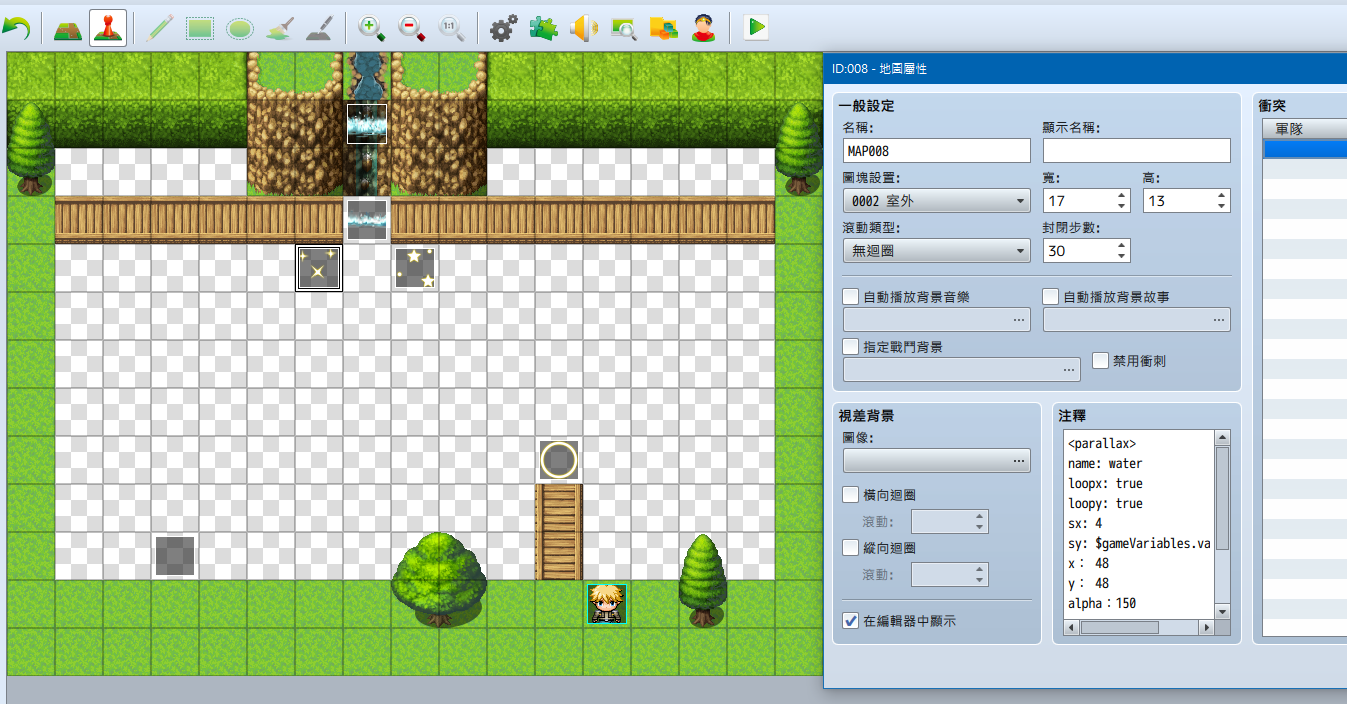Image resolution: width=1347 pixels, height=704 pixels.
Task: Open the Event Searcher icon
Action: point(623,28)
